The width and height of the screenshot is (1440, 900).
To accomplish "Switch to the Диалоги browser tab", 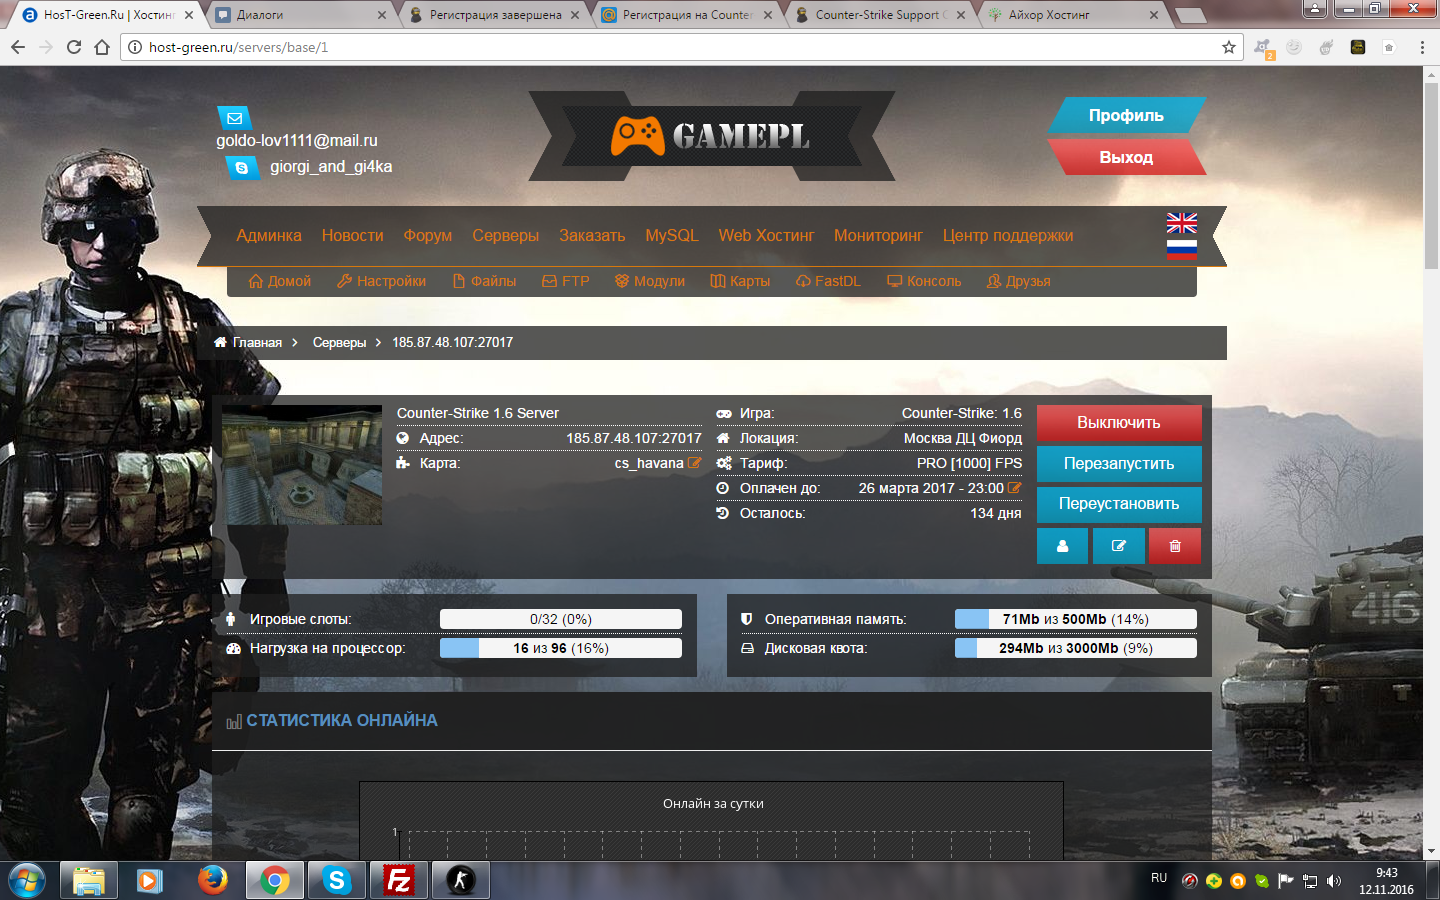I will coord(300,15).
